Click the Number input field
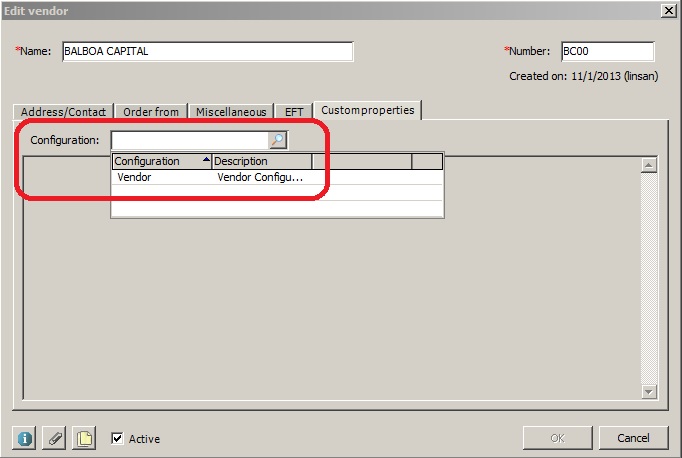Screen dimensions: 682x458 pos(608,51)
